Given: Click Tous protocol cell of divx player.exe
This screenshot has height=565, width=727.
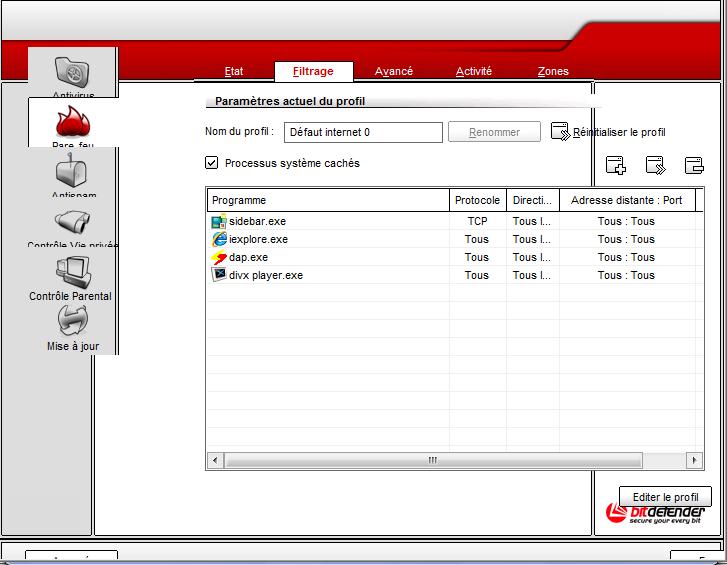Looking at the screenshot, I should tap(477, 275).
